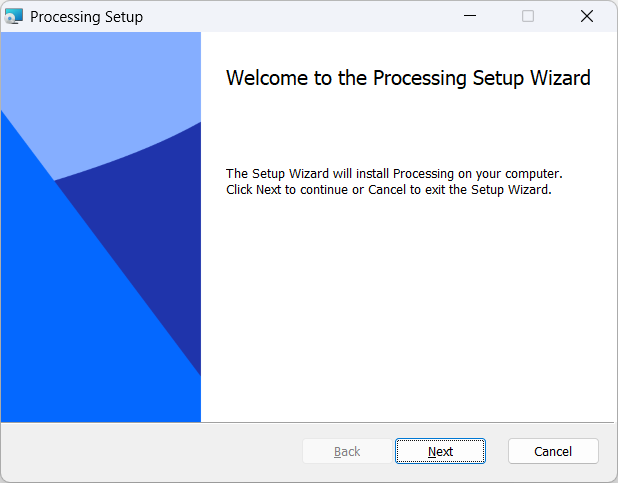Click empty title bar space beside window title
The width and height of the screenshot is (618, 483).
pos(300,16)
